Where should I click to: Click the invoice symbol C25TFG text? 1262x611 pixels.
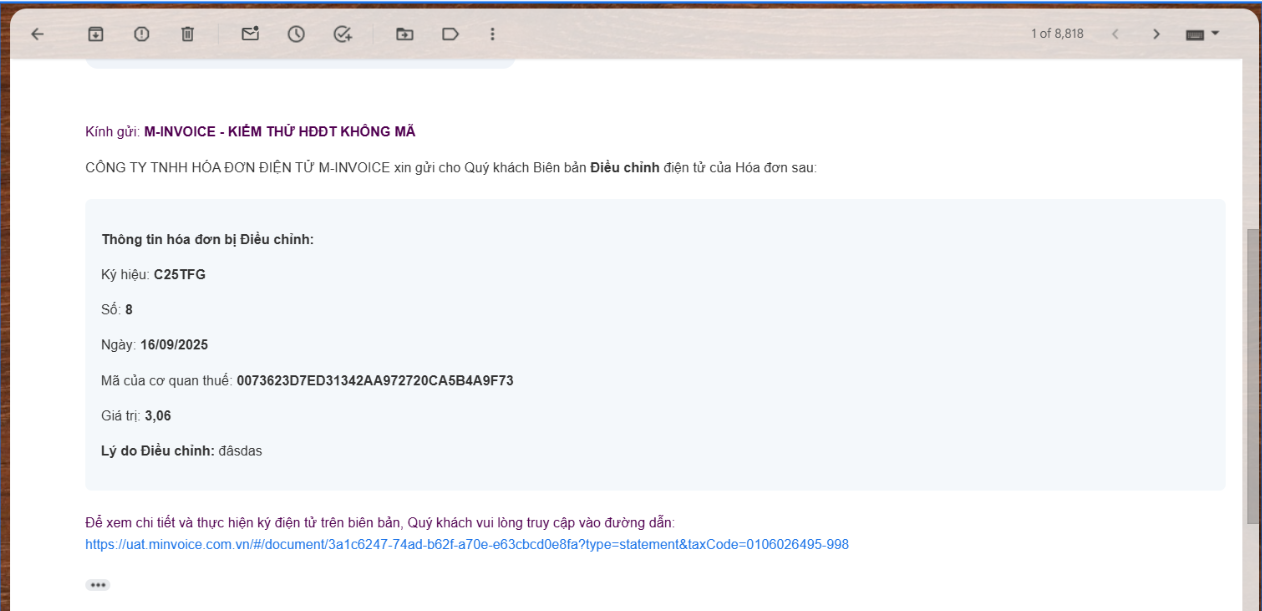coord(180,274)
